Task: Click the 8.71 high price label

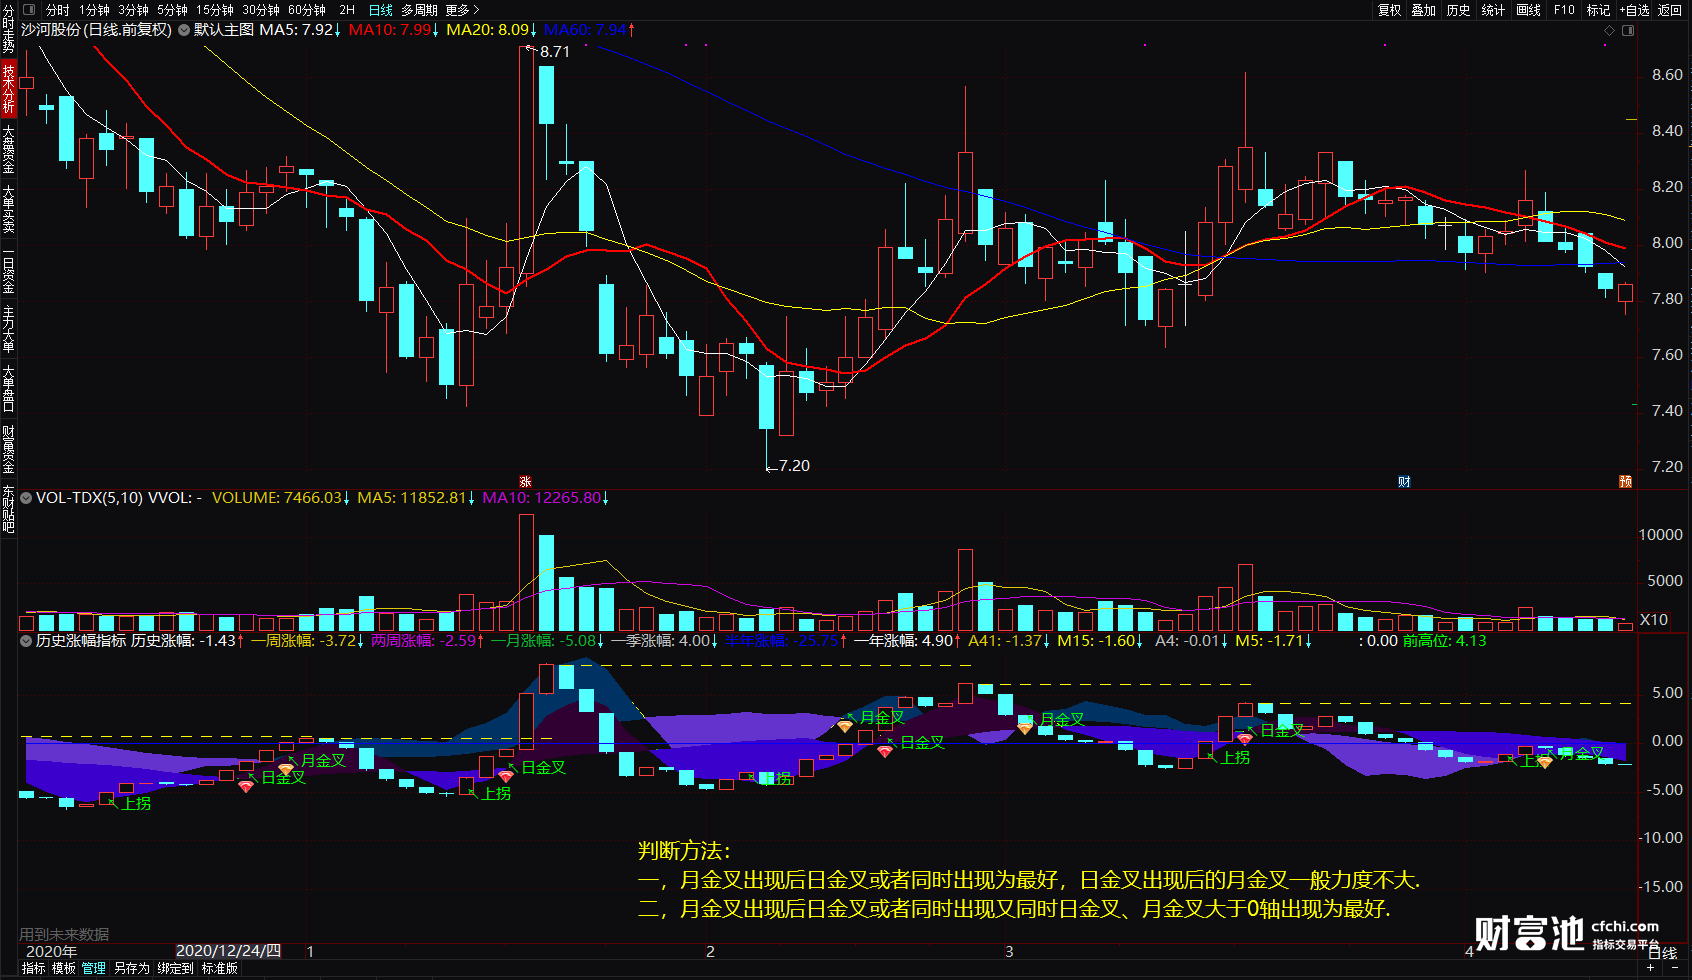Action: click(555, 52)
